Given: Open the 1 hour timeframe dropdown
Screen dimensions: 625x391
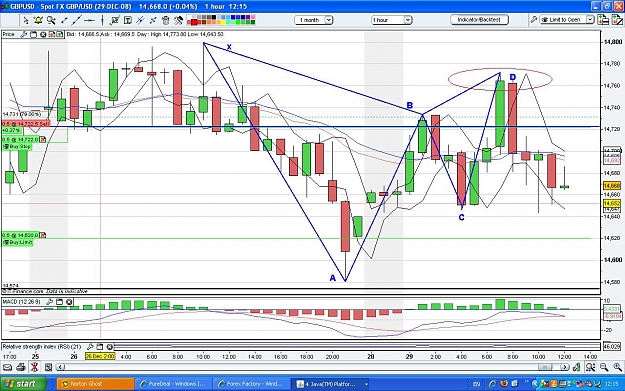Looking at the screenshot, I should [391, 20].
